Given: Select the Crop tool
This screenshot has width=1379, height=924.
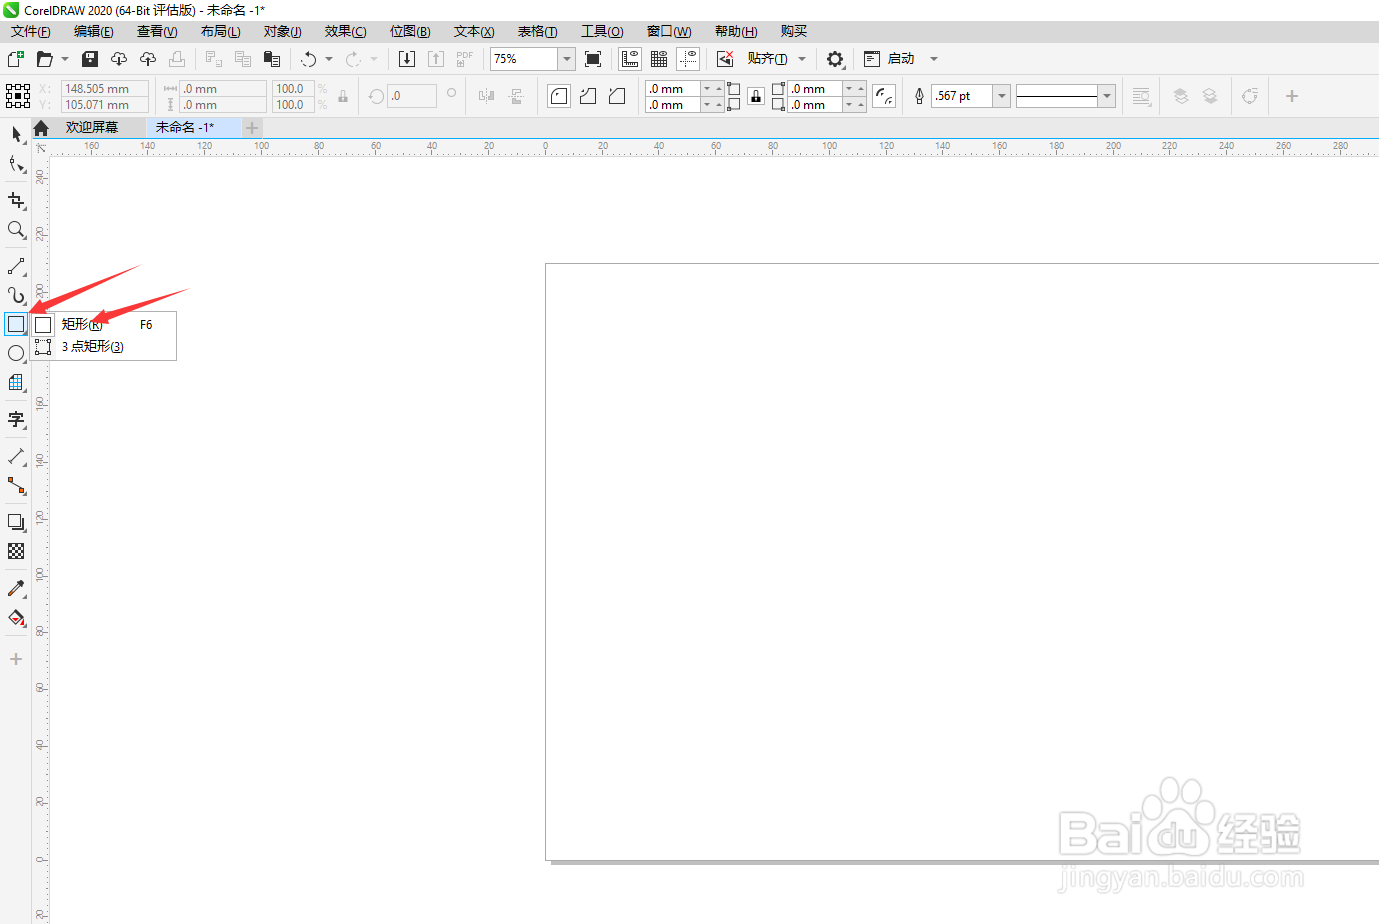Looking at the screenshot, I should 16,200.
